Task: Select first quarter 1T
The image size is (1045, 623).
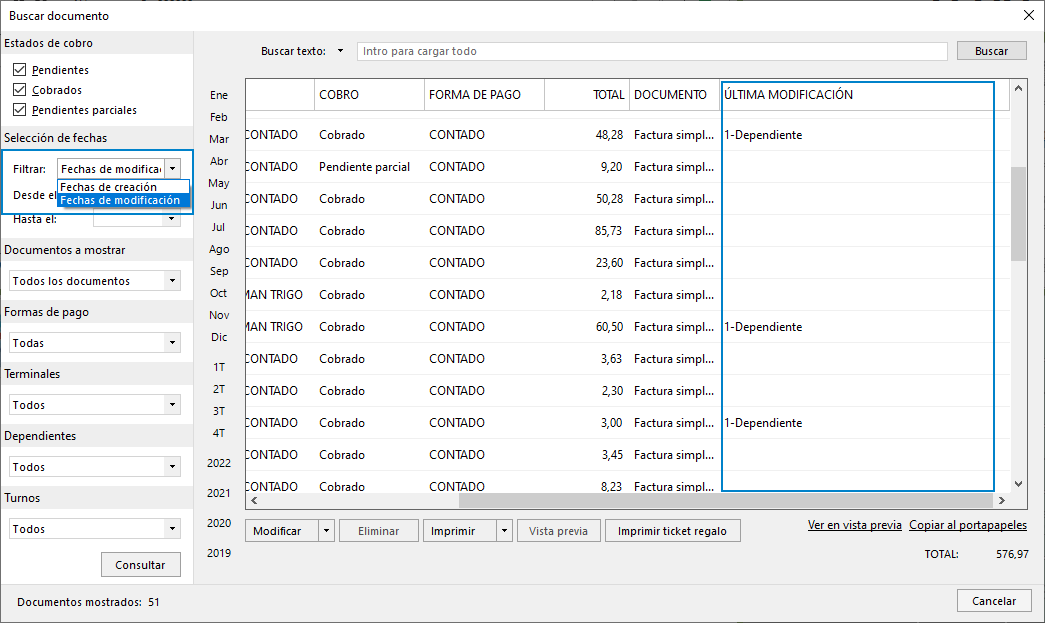Action: pos(219,366)
